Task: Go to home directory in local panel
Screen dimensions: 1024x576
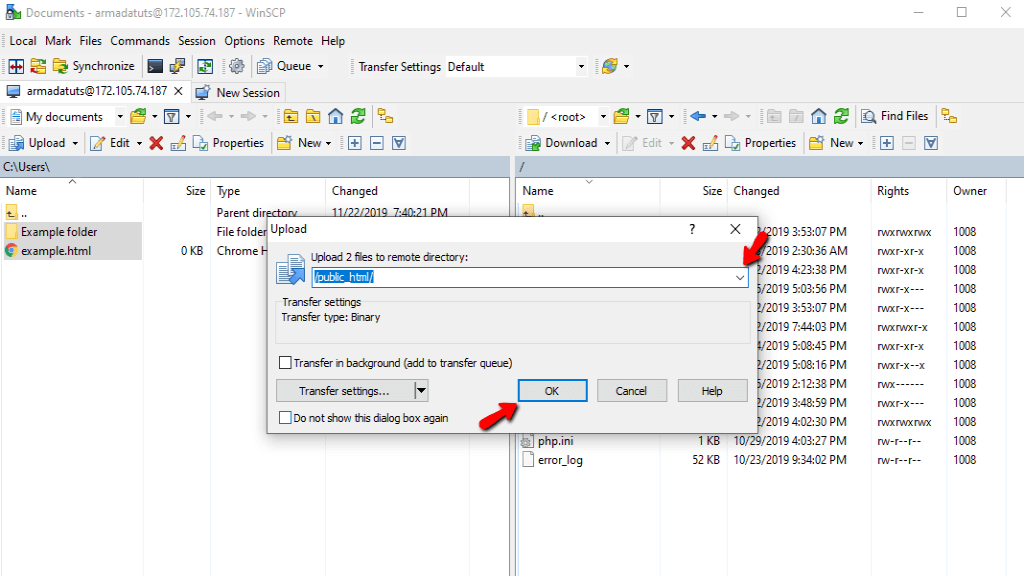Action: pyautogui.click(x=336, y=117)
